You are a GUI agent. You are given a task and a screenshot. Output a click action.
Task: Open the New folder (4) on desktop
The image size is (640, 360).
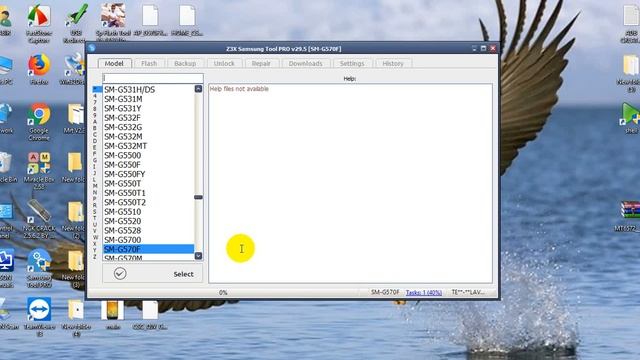[x=76, y=318]
